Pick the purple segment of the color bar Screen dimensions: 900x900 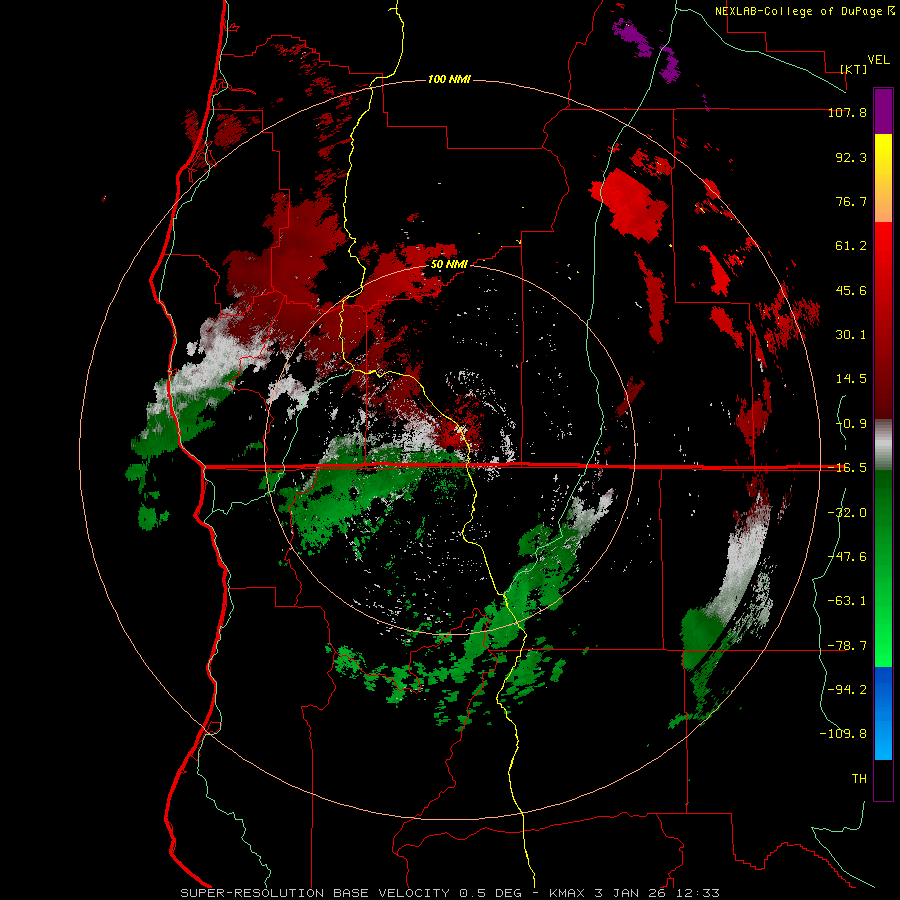[883, 111]
